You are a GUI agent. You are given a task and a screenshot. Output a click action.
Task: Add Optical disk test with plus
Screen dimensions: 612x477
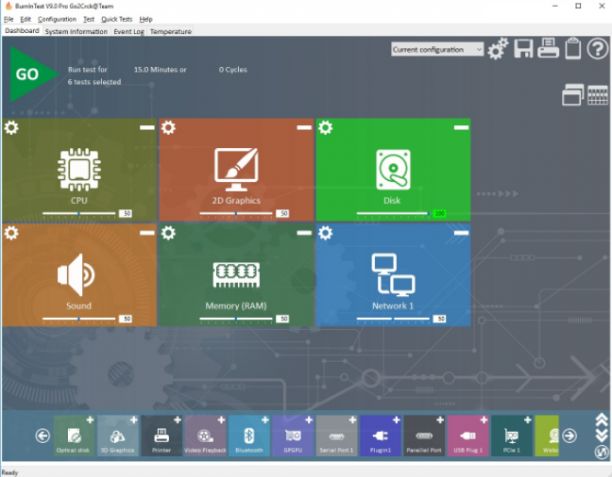point(90,420)
